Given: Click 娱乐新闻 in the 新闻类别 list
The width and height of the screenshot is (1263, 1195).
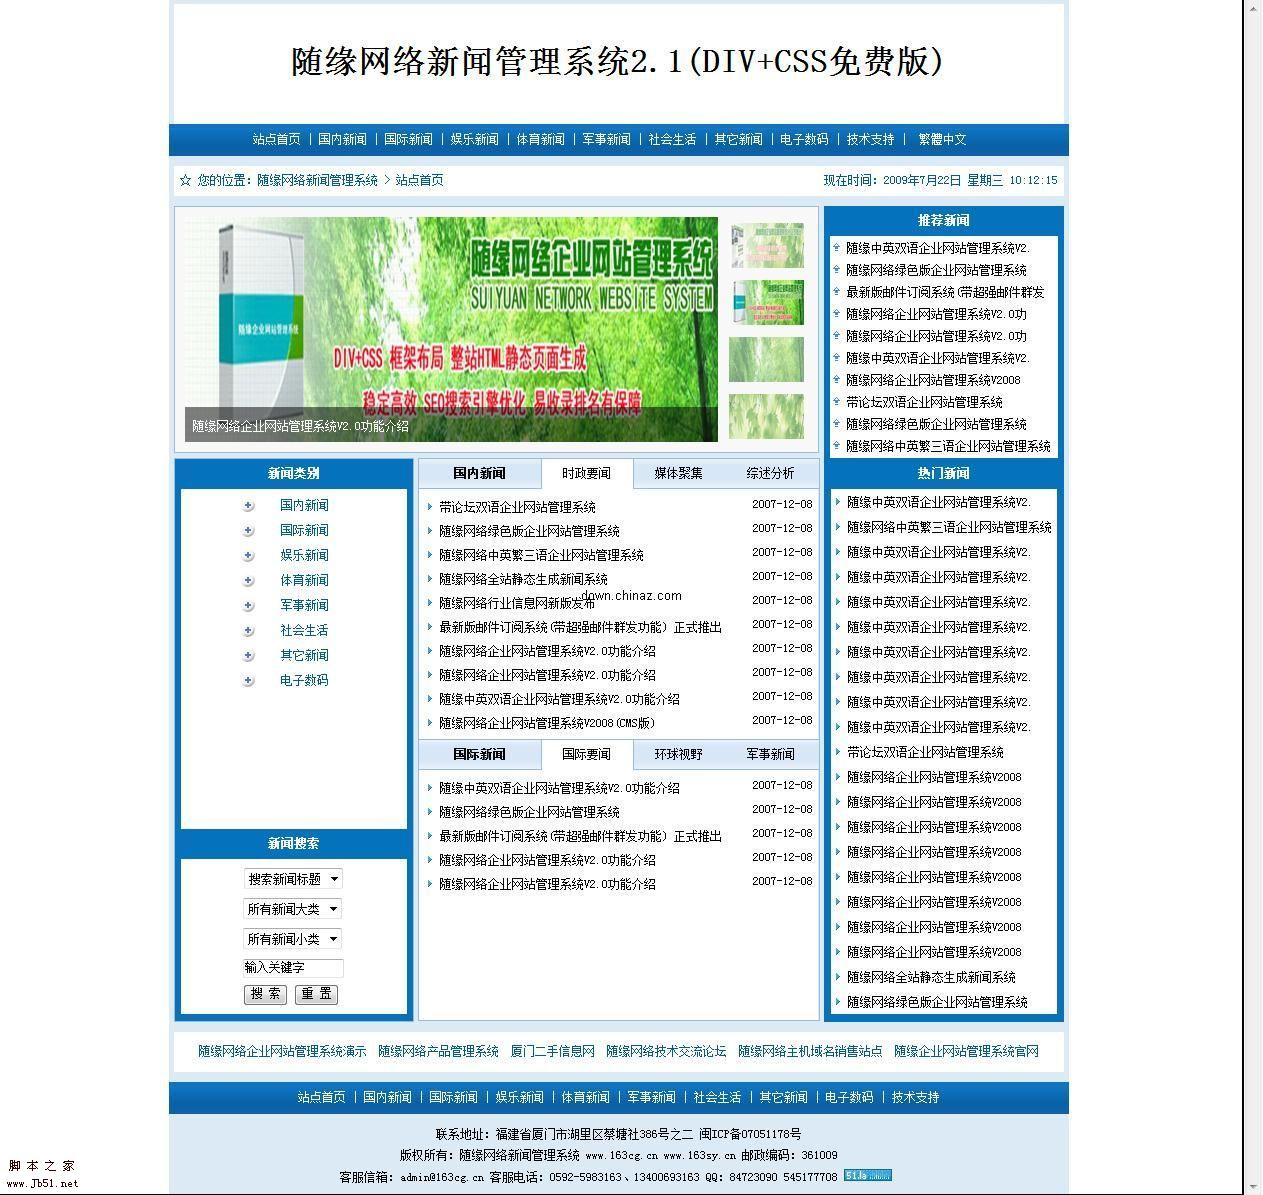Looking at the screenshot, I should coord(304,555).
